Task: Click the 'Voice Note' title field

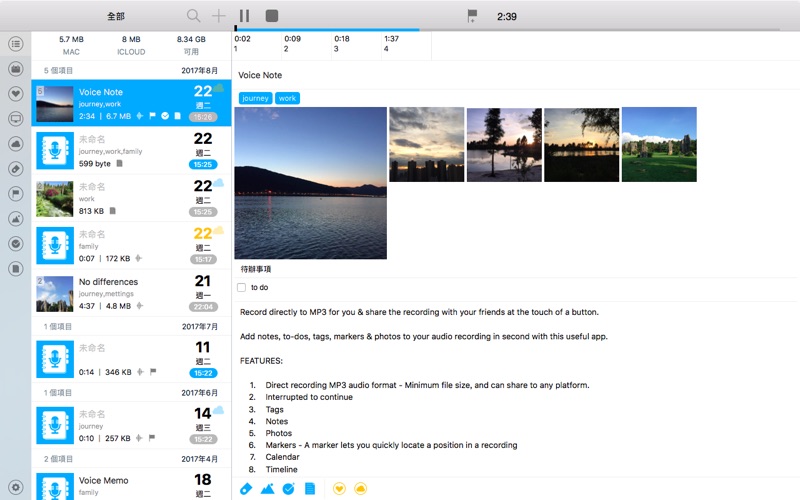Action: coord(515,75)
